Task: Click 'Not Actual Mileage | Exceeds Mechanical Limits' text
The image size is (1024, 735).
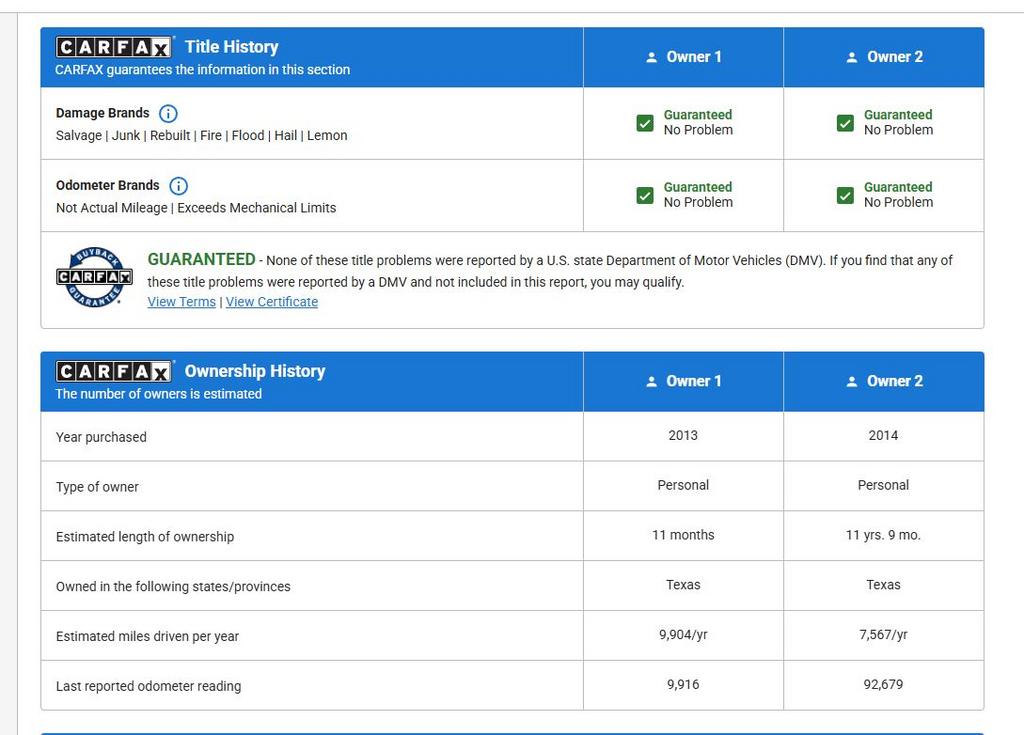Action: [x=196, y=208]
